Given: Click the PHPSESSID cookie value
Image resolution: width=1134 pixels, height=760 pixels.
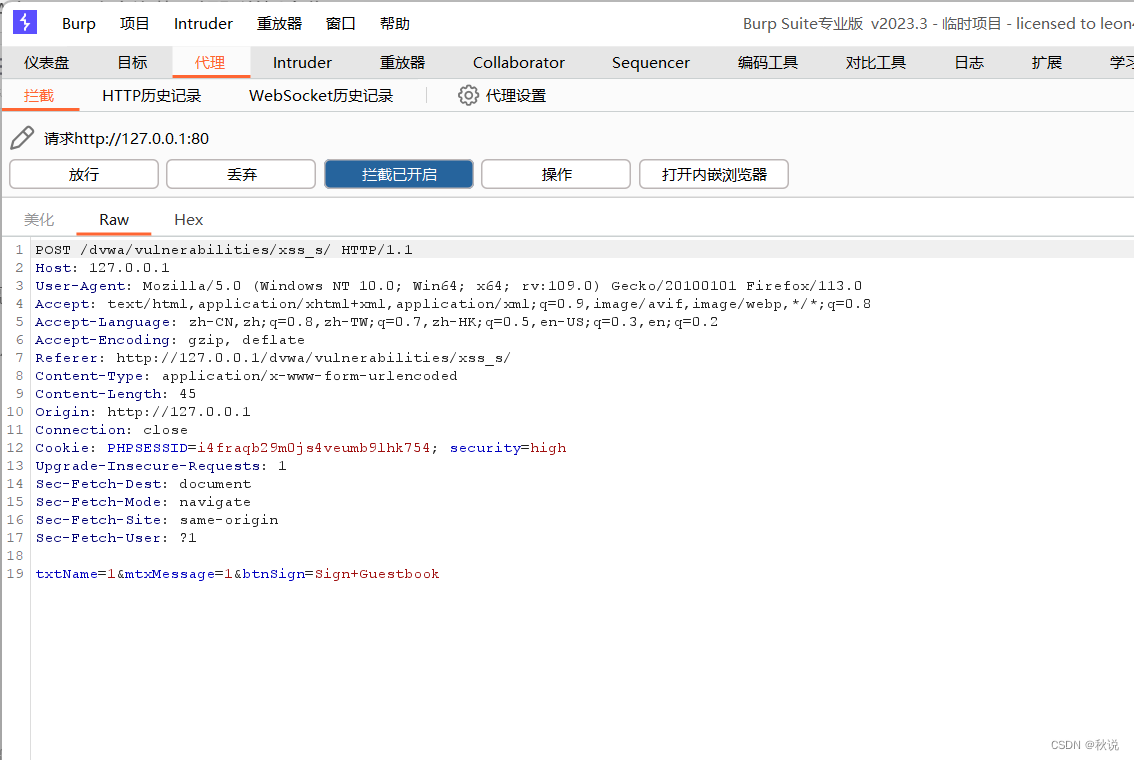Looking at the screenshot, I should pyautogui.click(x=313, y=448).
